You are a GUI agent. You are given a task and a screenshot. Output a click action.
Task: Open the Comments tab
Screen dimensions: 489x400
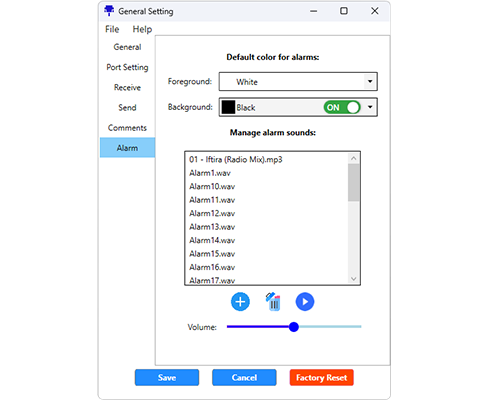(x=127, y=128)
